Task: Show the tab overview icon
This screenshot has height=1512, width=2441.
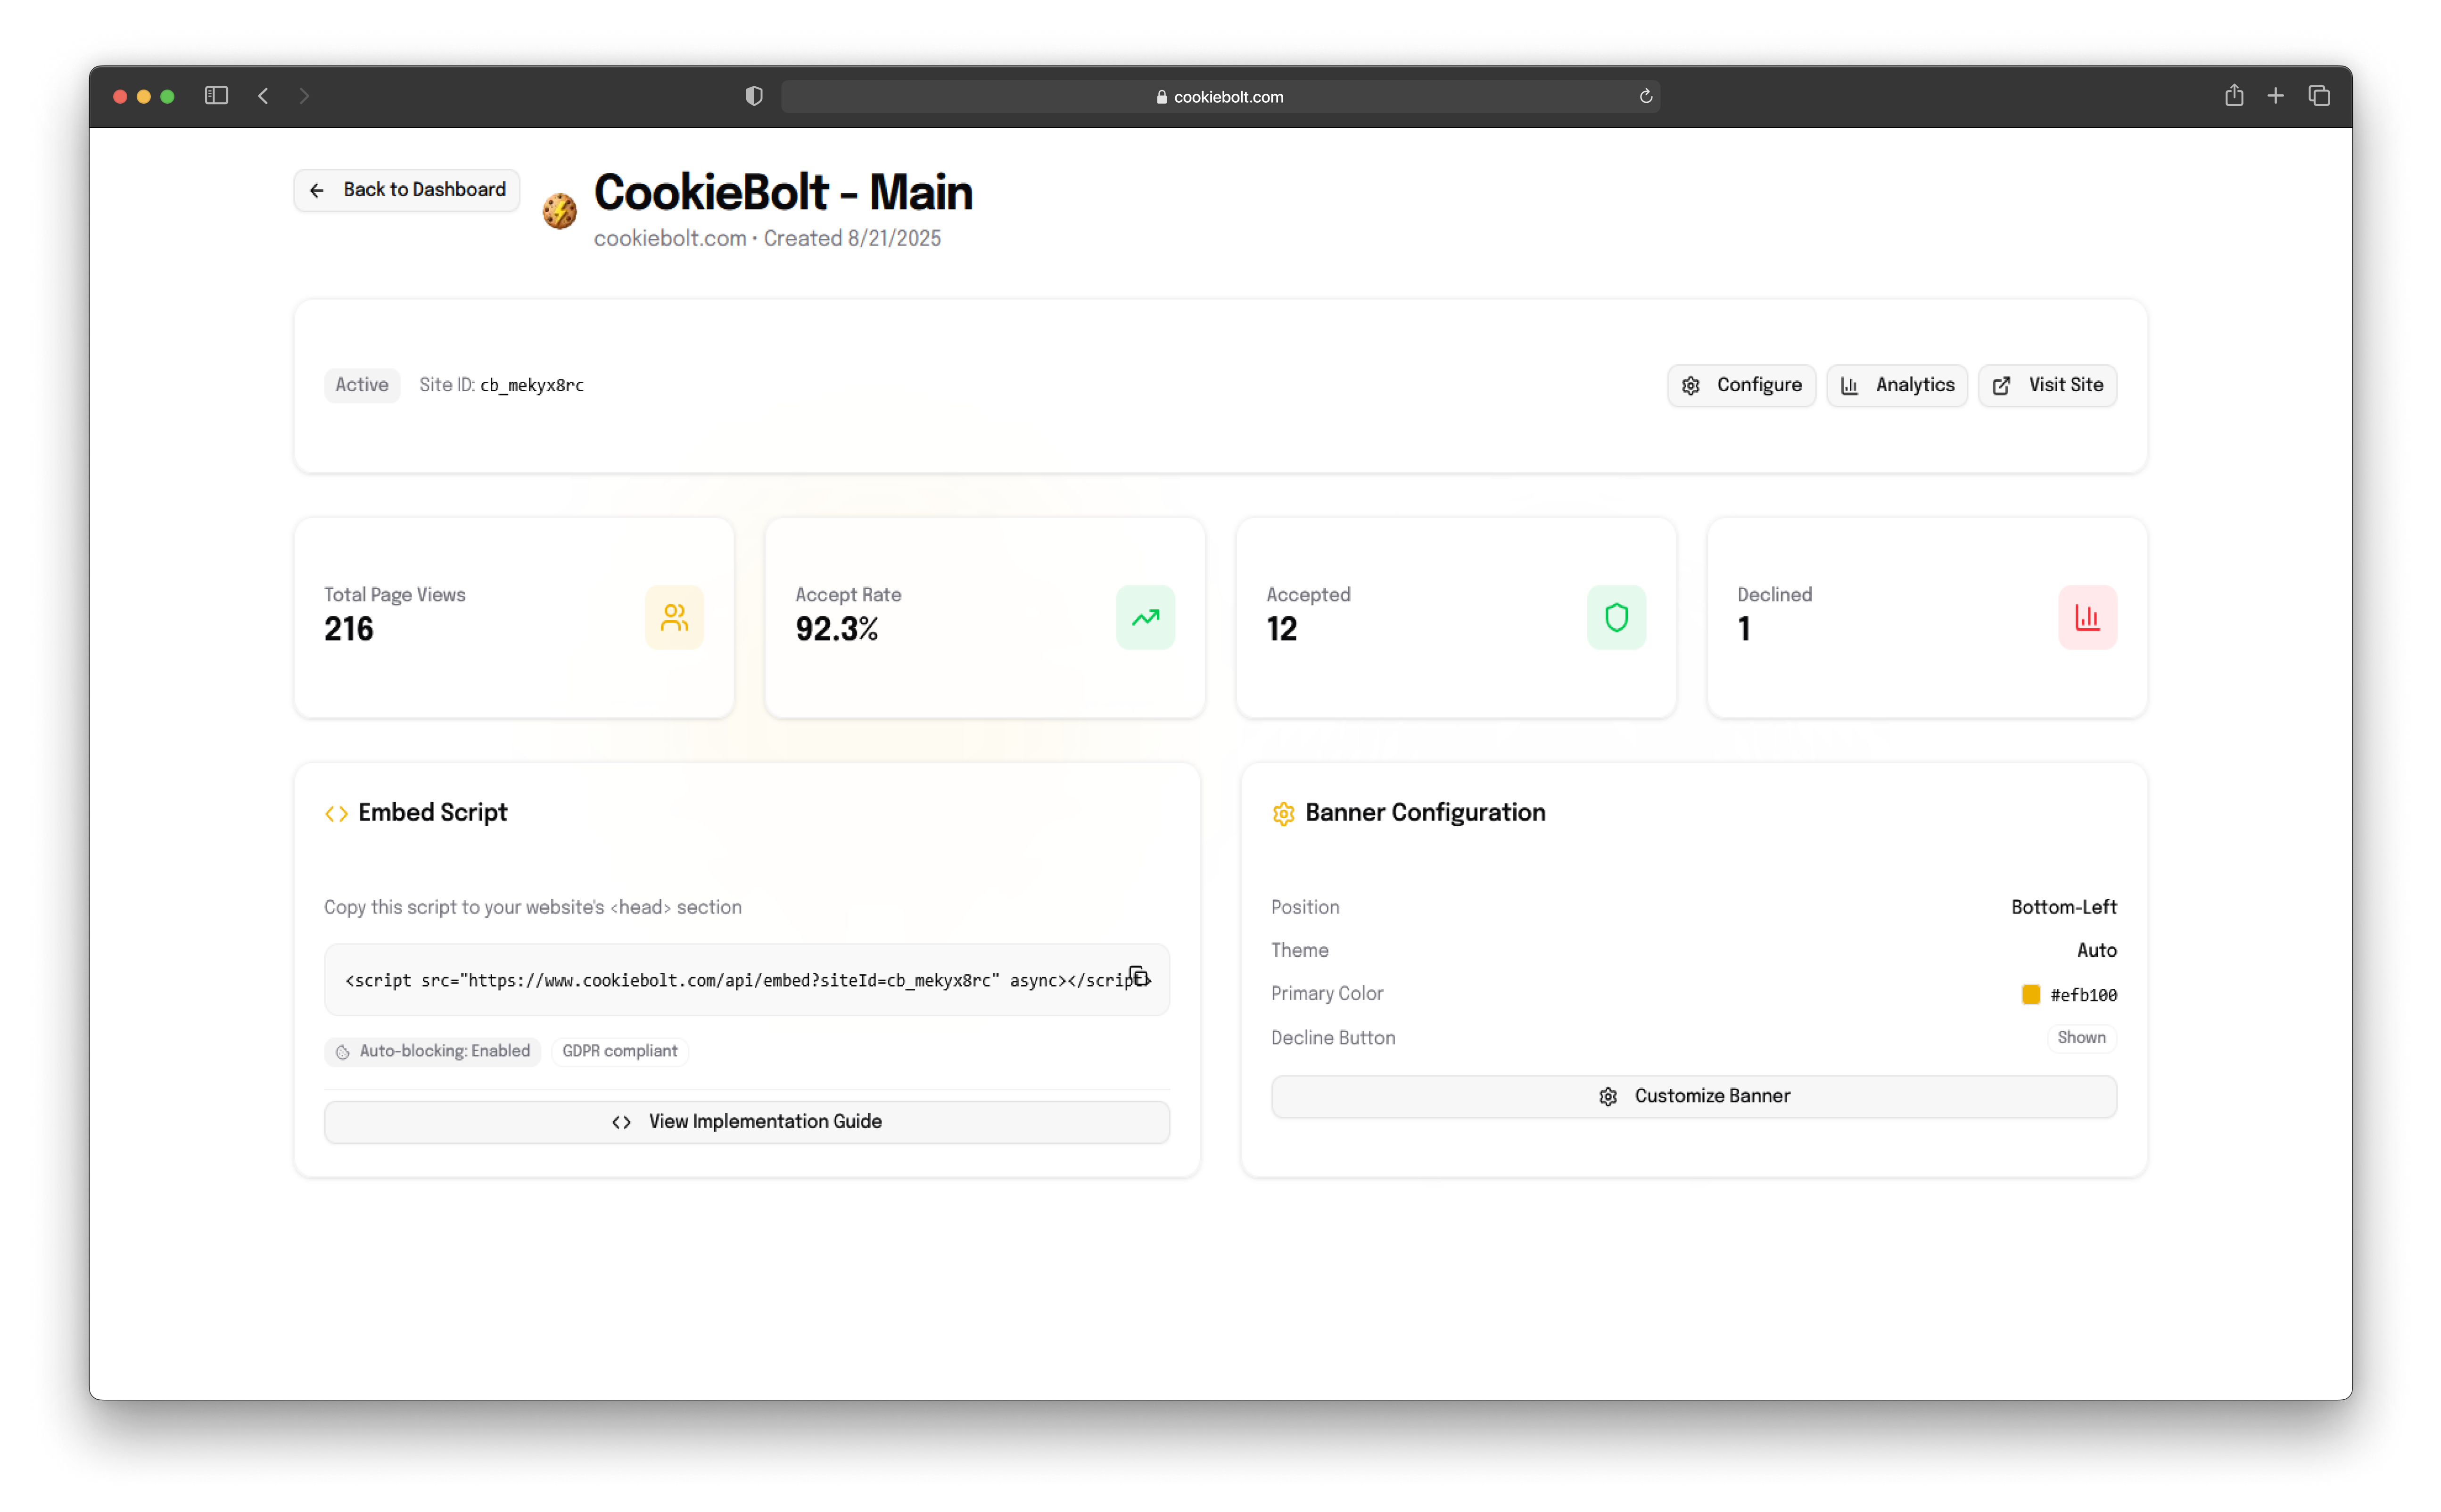Action: click(x=2318, y=96)
